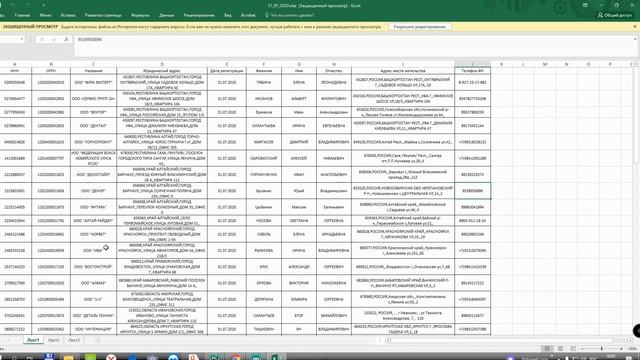Expand the Name Box dropdown

point(22,39)
